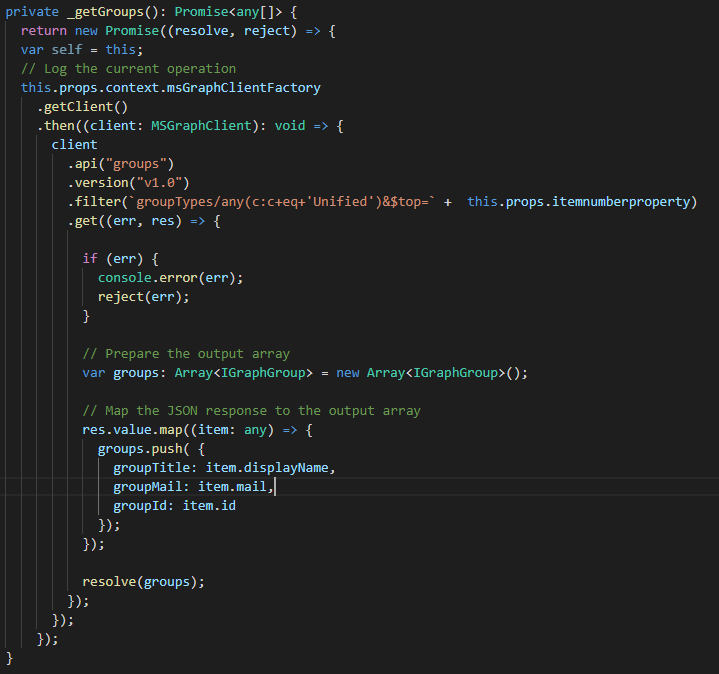This screenshot has height=674, width=719.
Task: Click '.api("groups")' line
Action: tap(121, 164)
